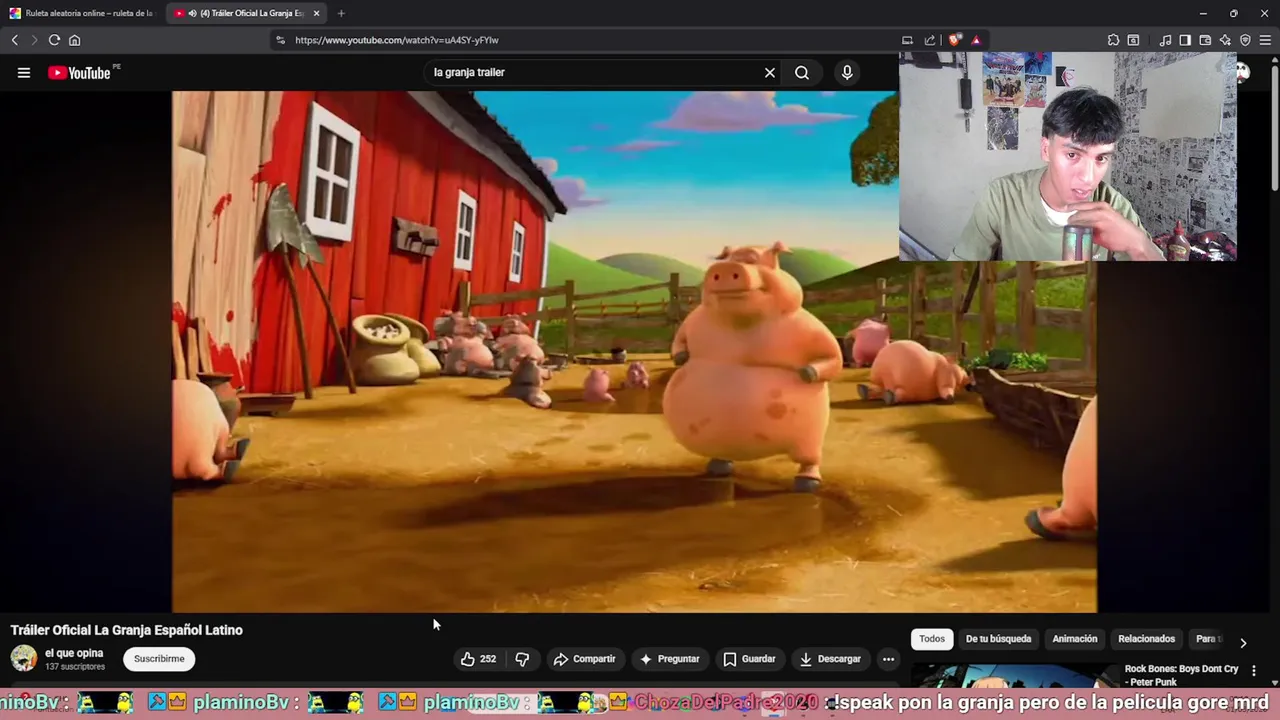
Task: Show more filter chips with right arrow
Action: tap(1243, 643)
